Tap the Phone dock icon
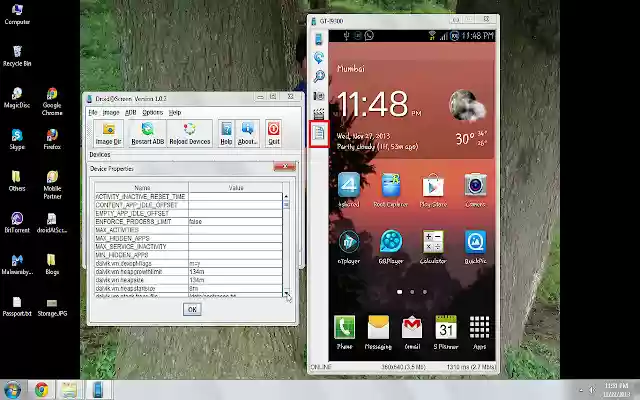 [344, 332]
